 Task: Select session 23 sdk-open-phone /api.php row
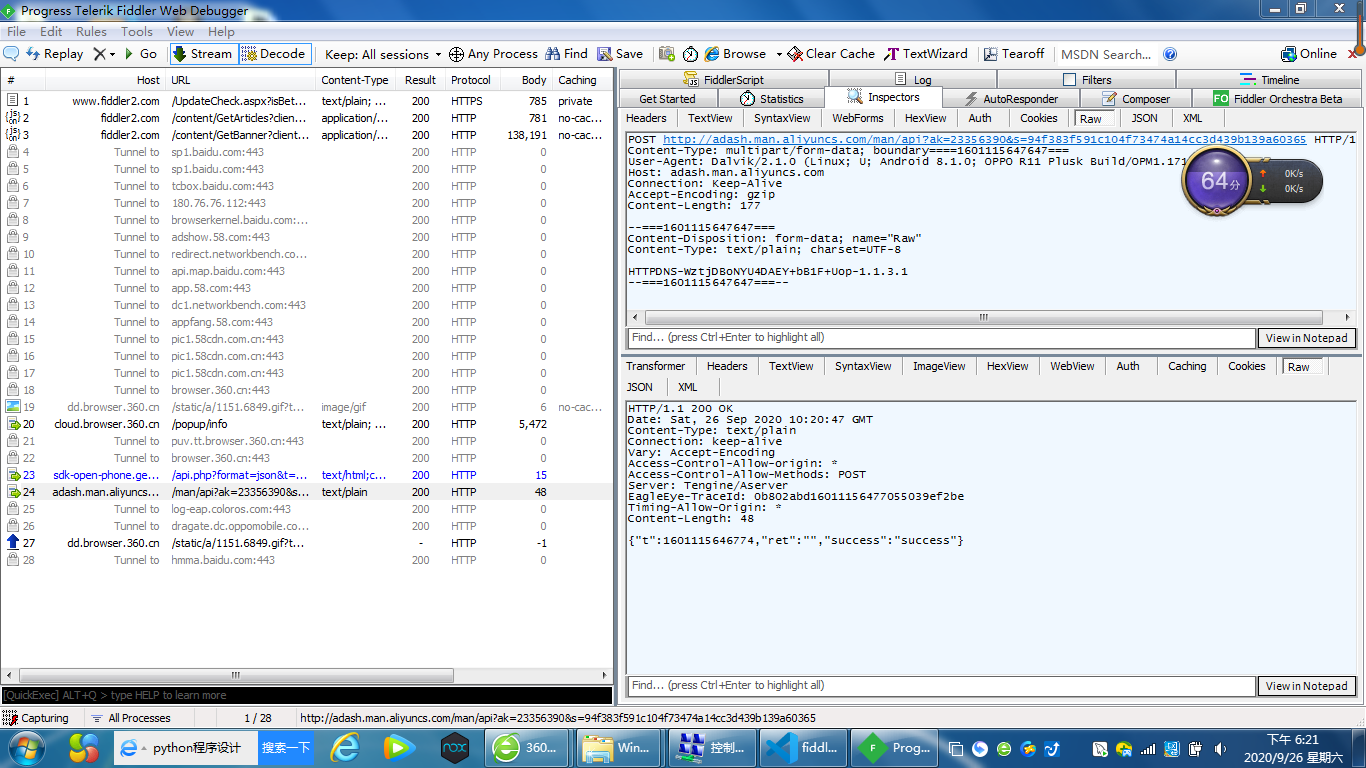coord(306,475)
